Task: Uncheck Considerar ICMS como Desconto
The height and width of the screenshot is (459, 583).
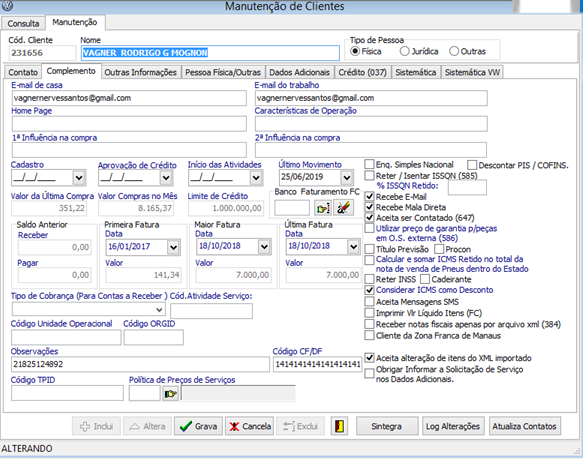Action: pos(369,290)
